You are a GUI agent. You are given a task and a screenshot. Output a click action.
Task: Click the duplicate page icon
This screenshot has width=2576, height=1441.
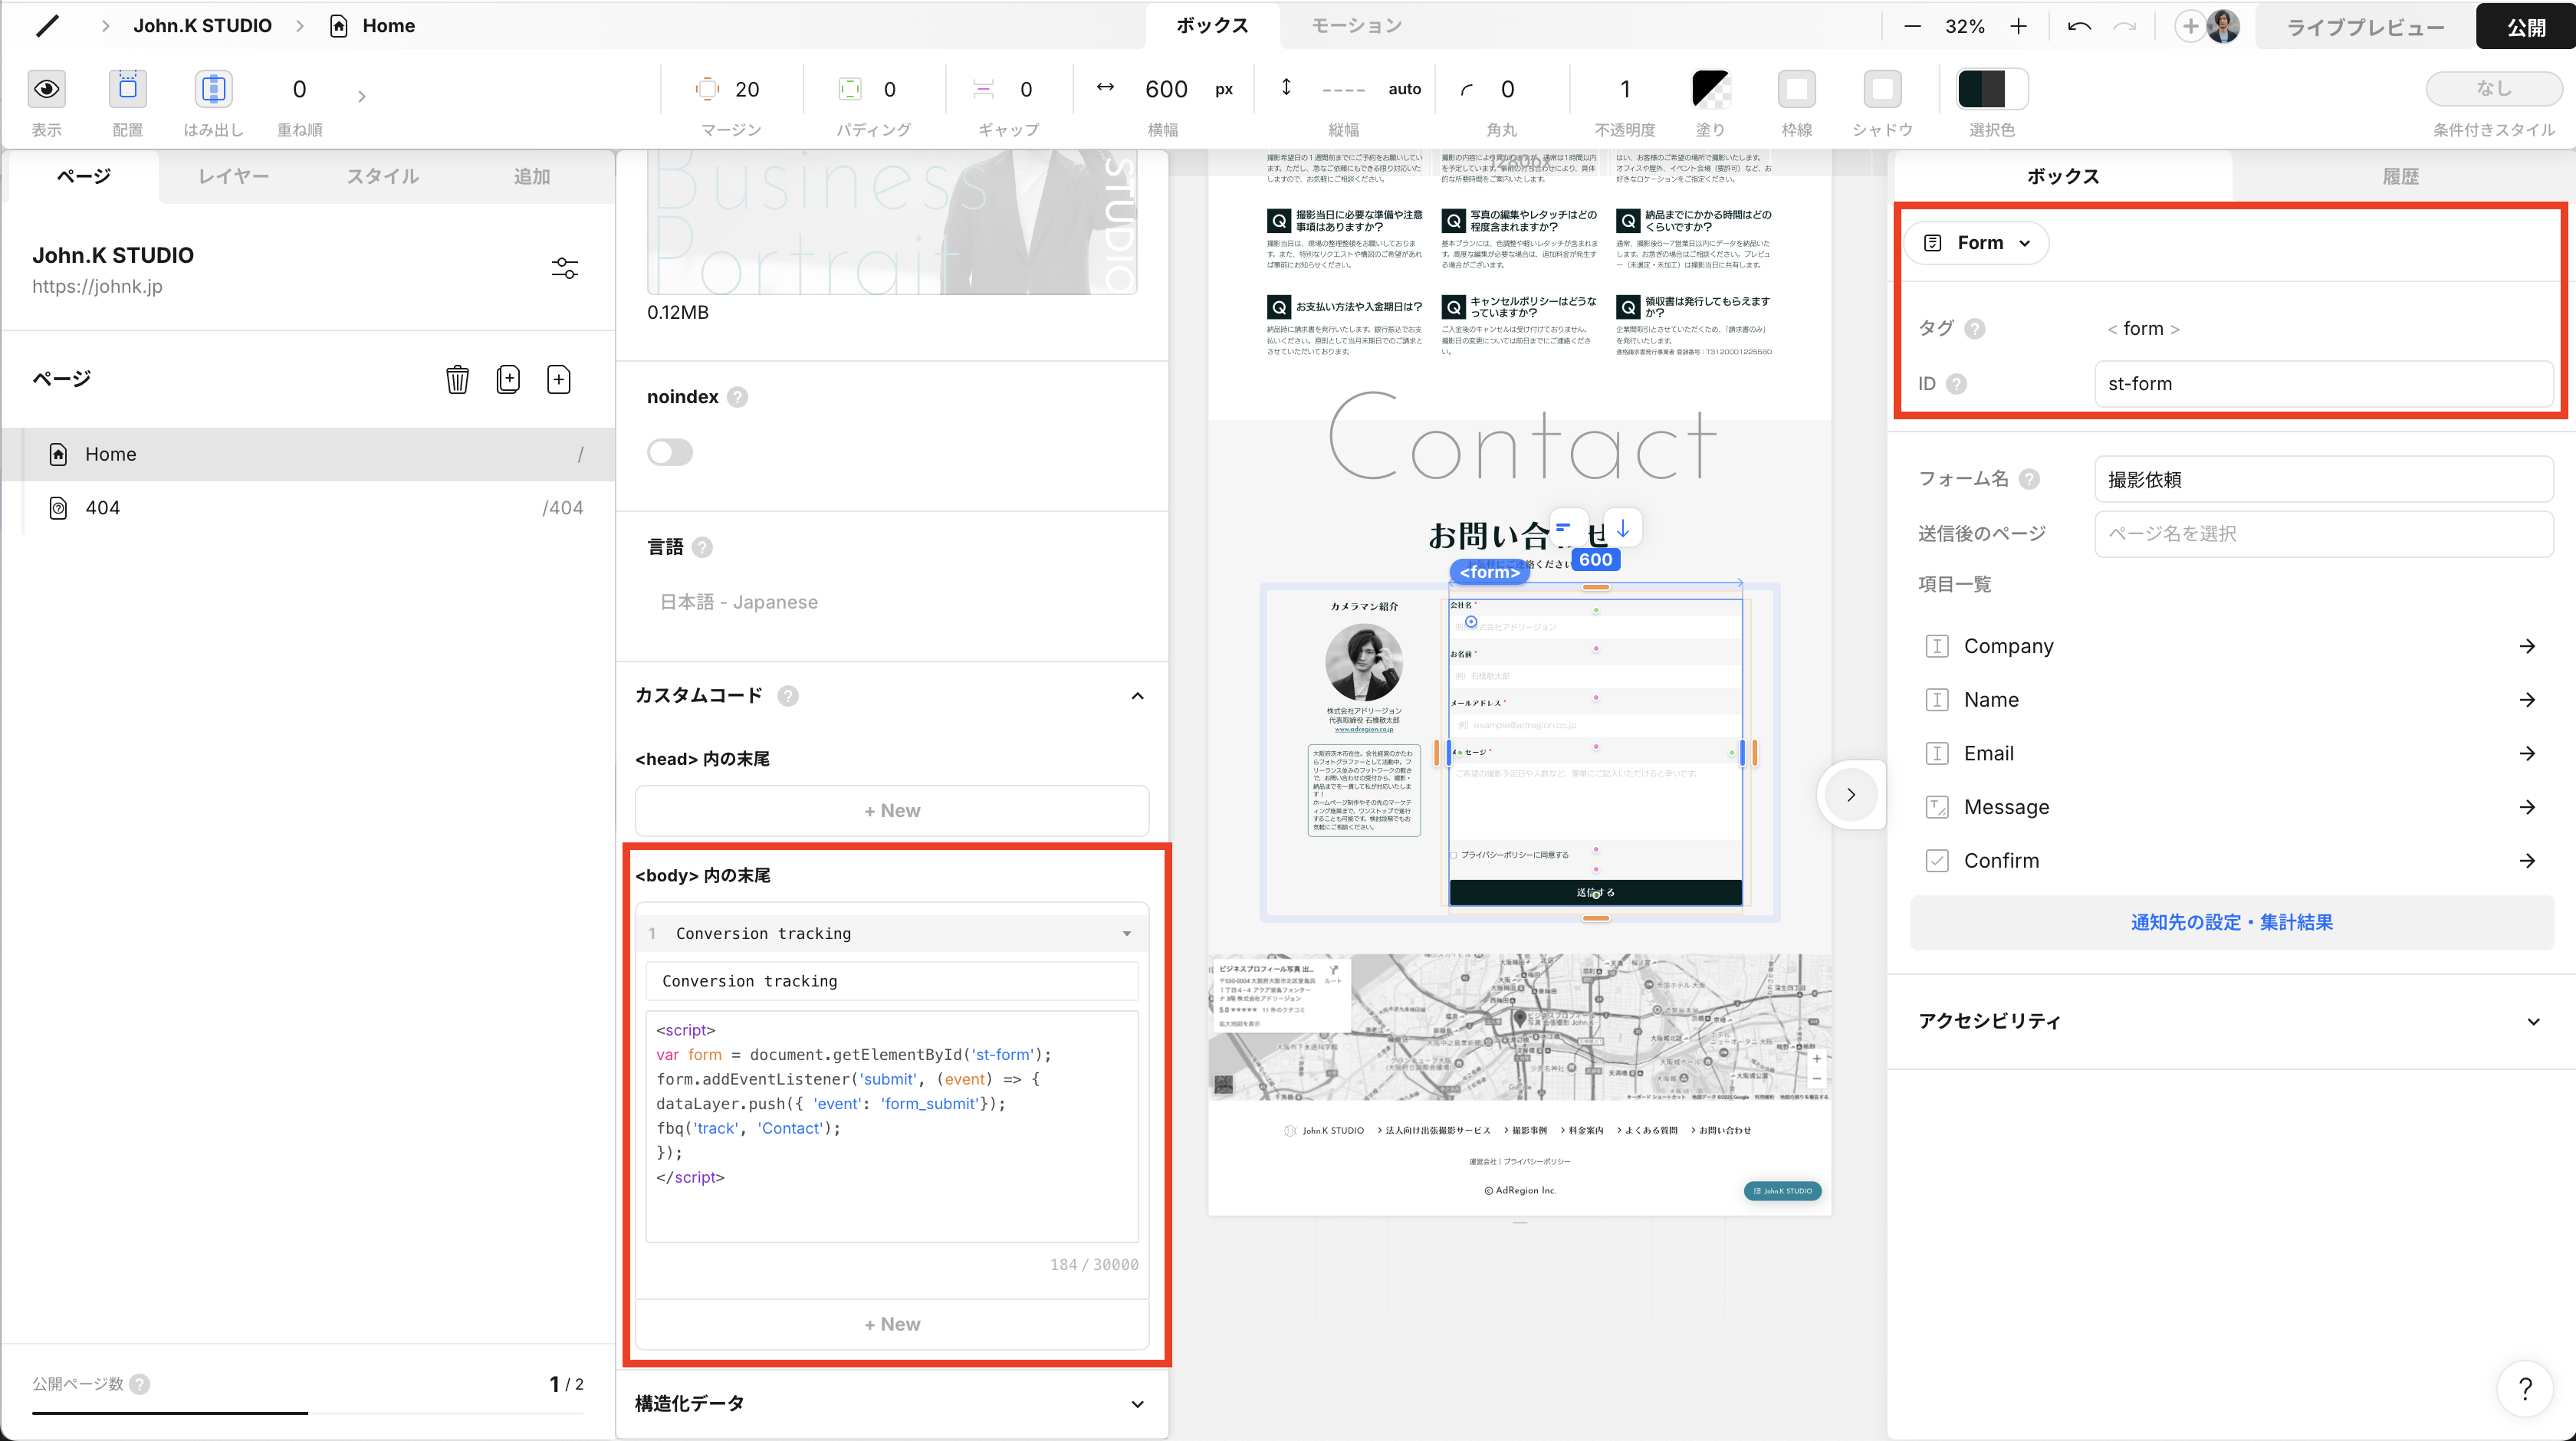508,380
